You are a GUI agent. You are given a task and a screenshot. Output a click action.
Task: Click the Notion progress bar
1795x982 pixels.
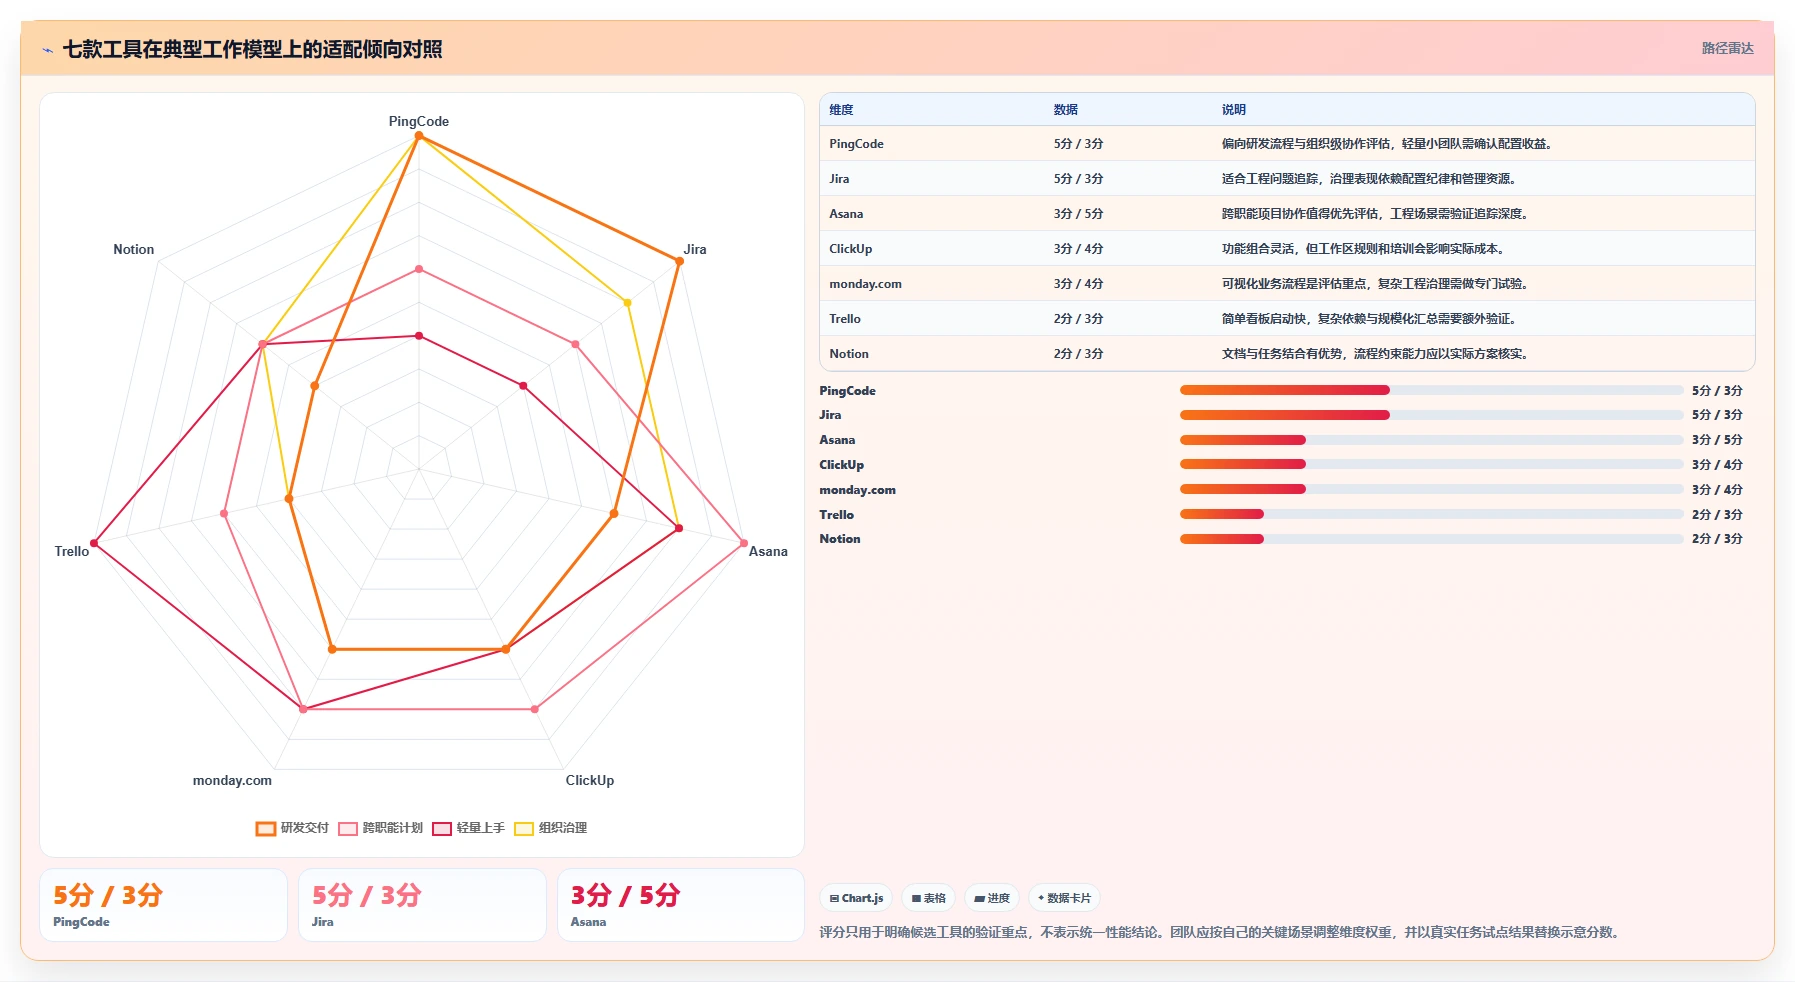coord(1432,539)
